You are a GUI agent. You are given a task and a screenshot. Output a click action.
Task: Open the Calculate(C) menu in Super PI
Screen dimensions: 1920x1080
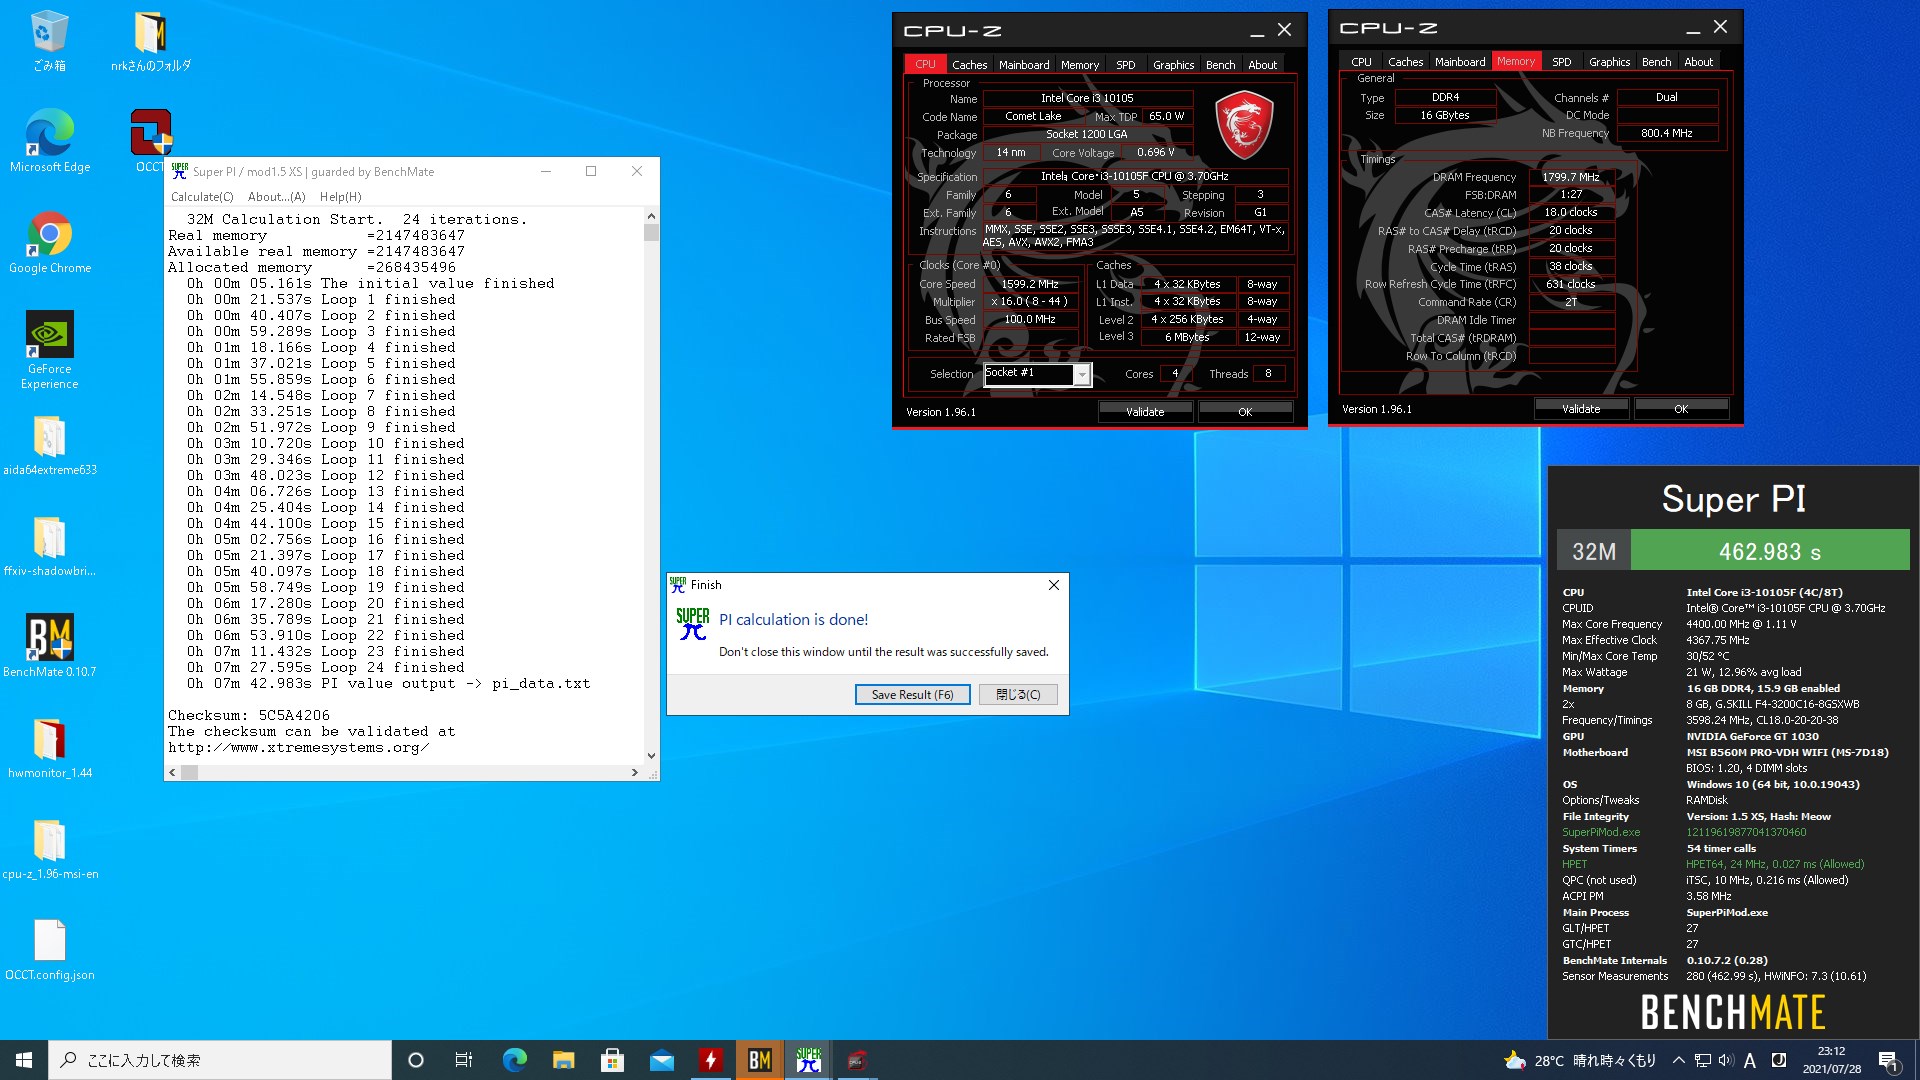[202, 197]
